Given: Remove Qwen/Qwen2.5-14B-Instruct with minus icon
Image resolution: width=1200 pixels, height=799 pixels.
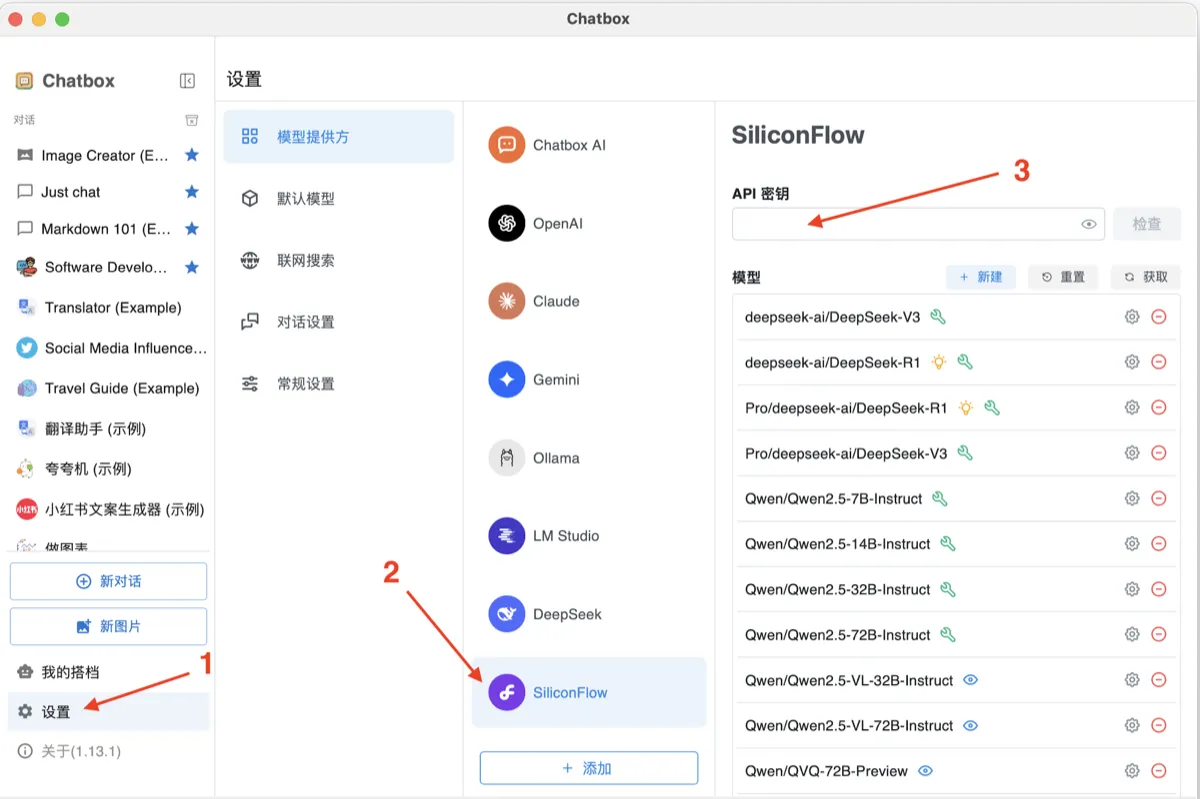Looking at the screenshot, I should point(1159,544).
